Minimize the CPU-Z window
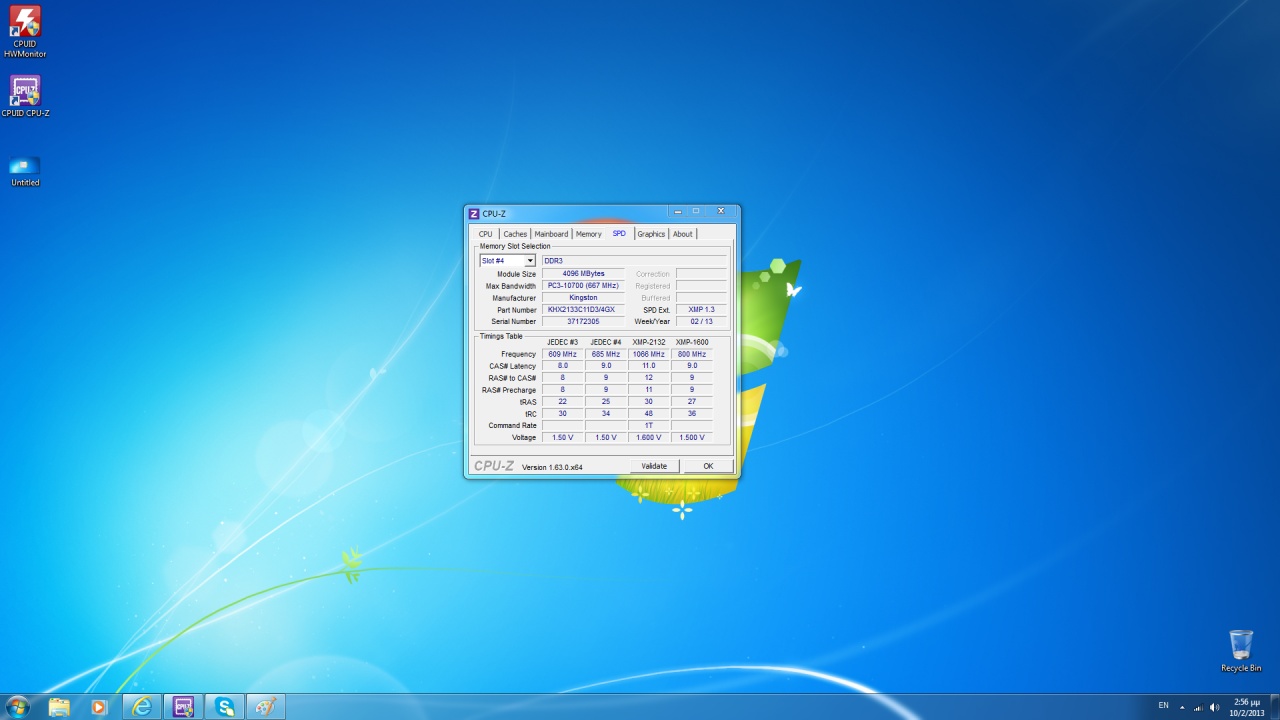Viewport: 1280px width, 720px height. point(678,211)
